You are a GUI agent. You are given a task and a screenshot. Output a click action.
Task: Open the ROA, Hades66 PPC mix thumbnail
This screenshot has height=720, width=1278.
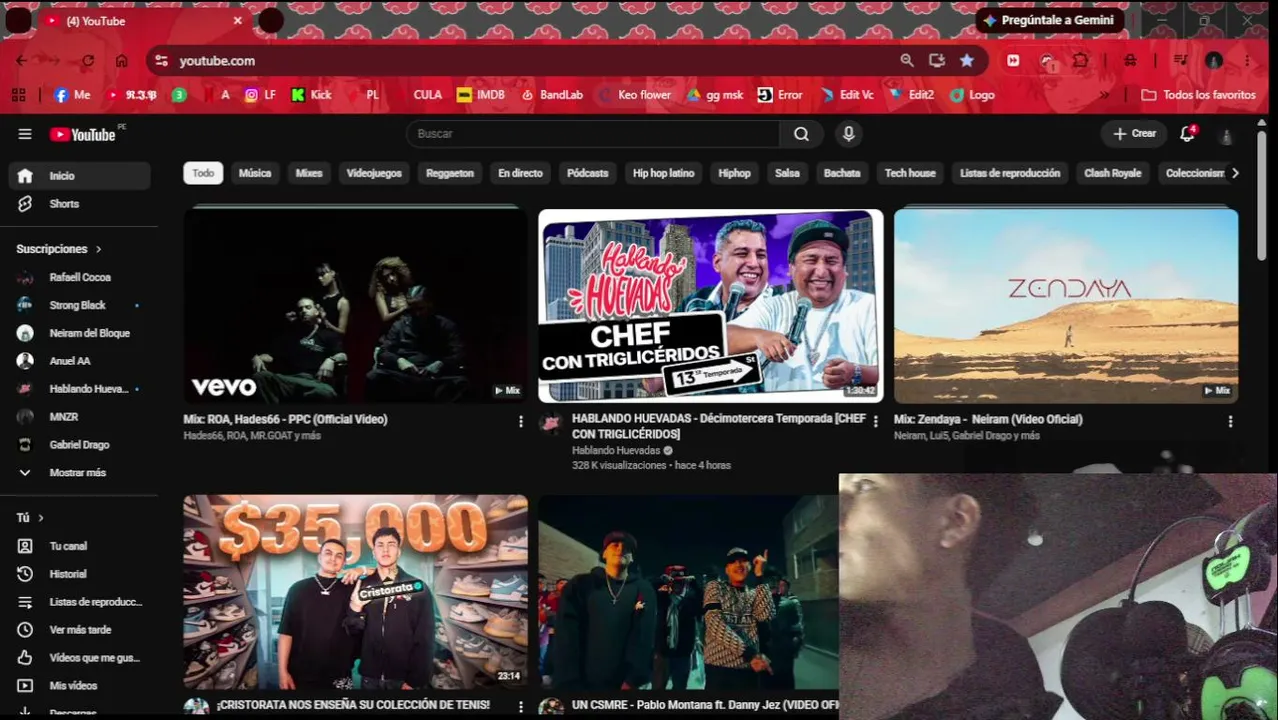(x=355, y=306)
